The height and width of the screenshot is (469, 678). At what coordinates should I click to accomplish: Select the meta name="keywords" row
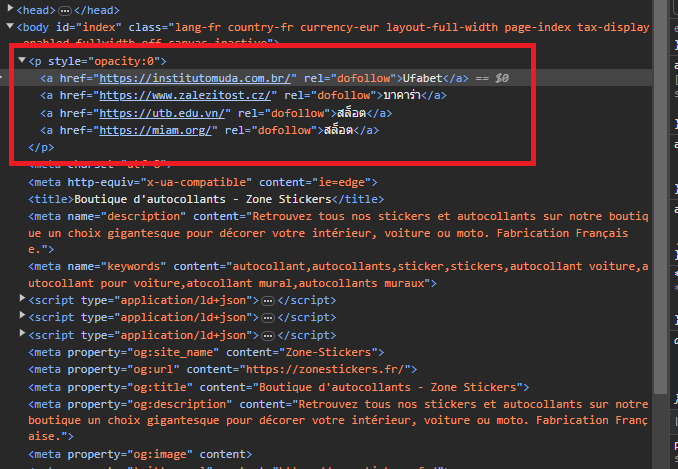coord(338,275)
